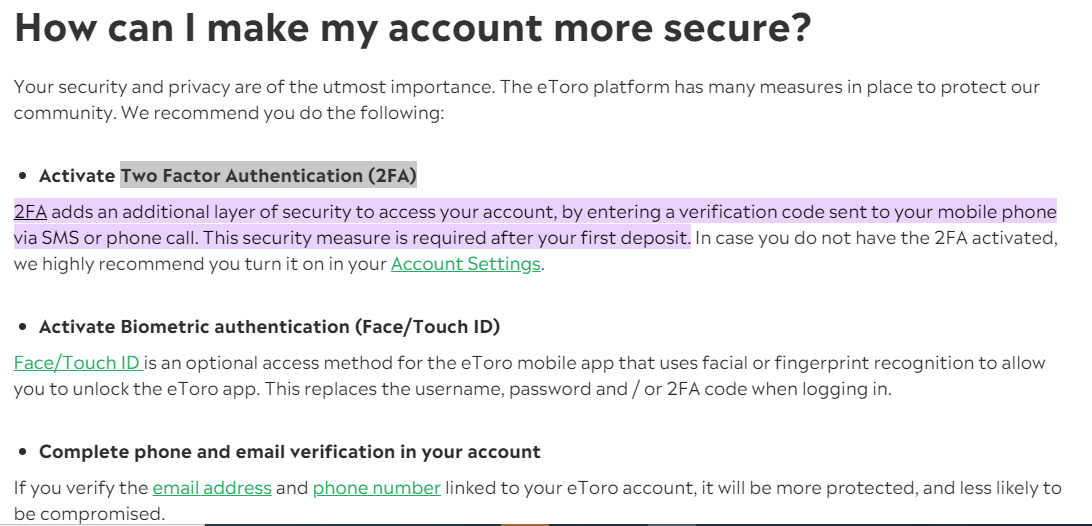Click the 'How can I make my account more secure?' heading
1092x526 pixels.
413,26
